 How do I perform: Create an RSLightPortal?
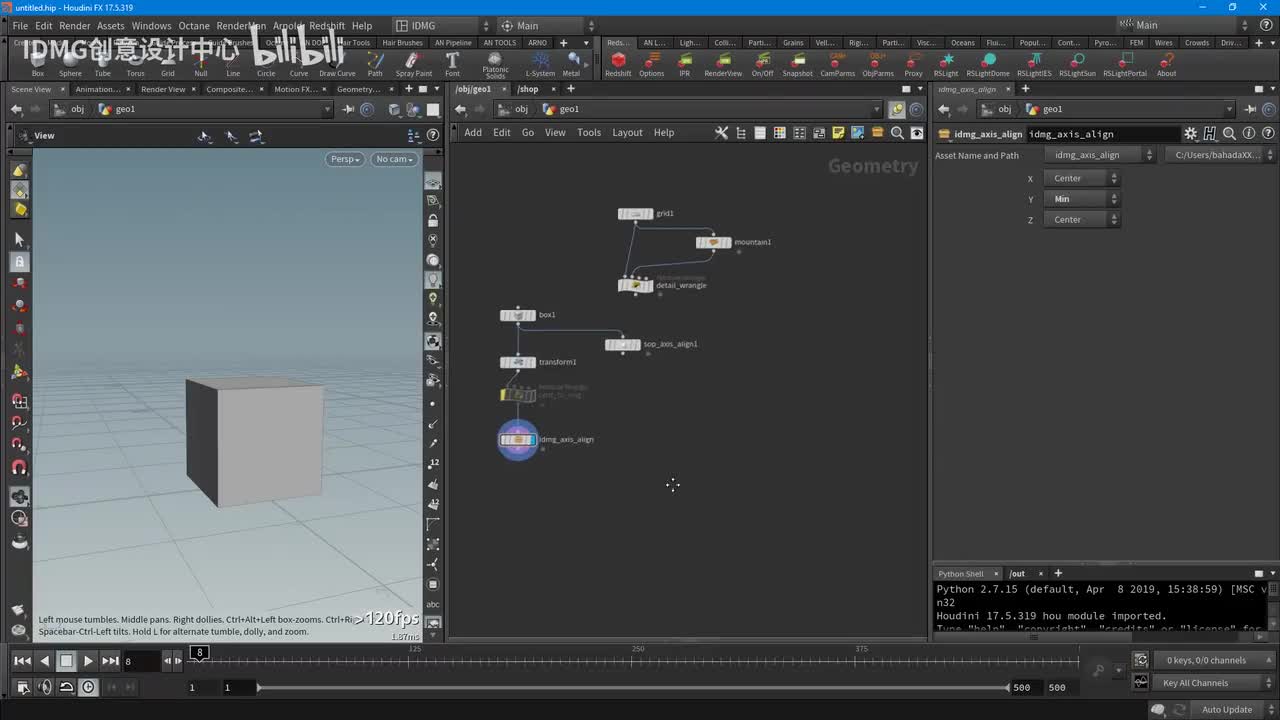point(1125,65)
